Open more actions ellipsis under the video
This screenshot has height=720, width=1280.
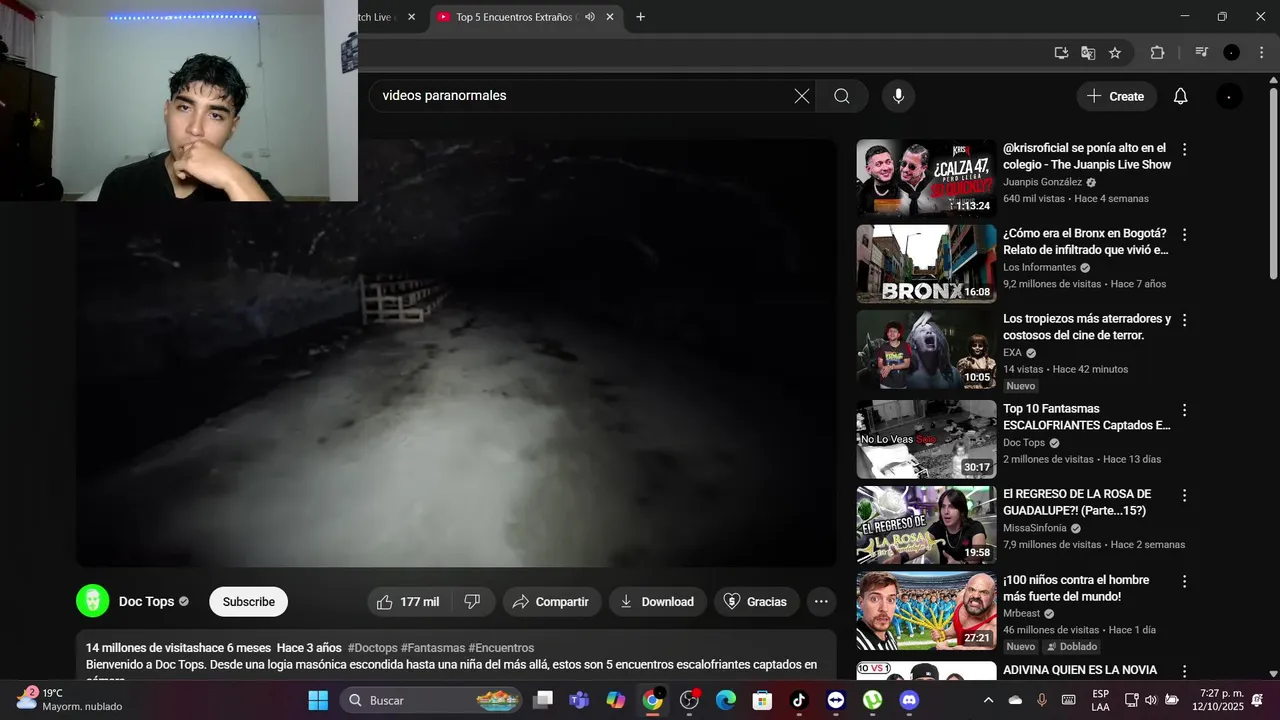(x=821, y=601)
